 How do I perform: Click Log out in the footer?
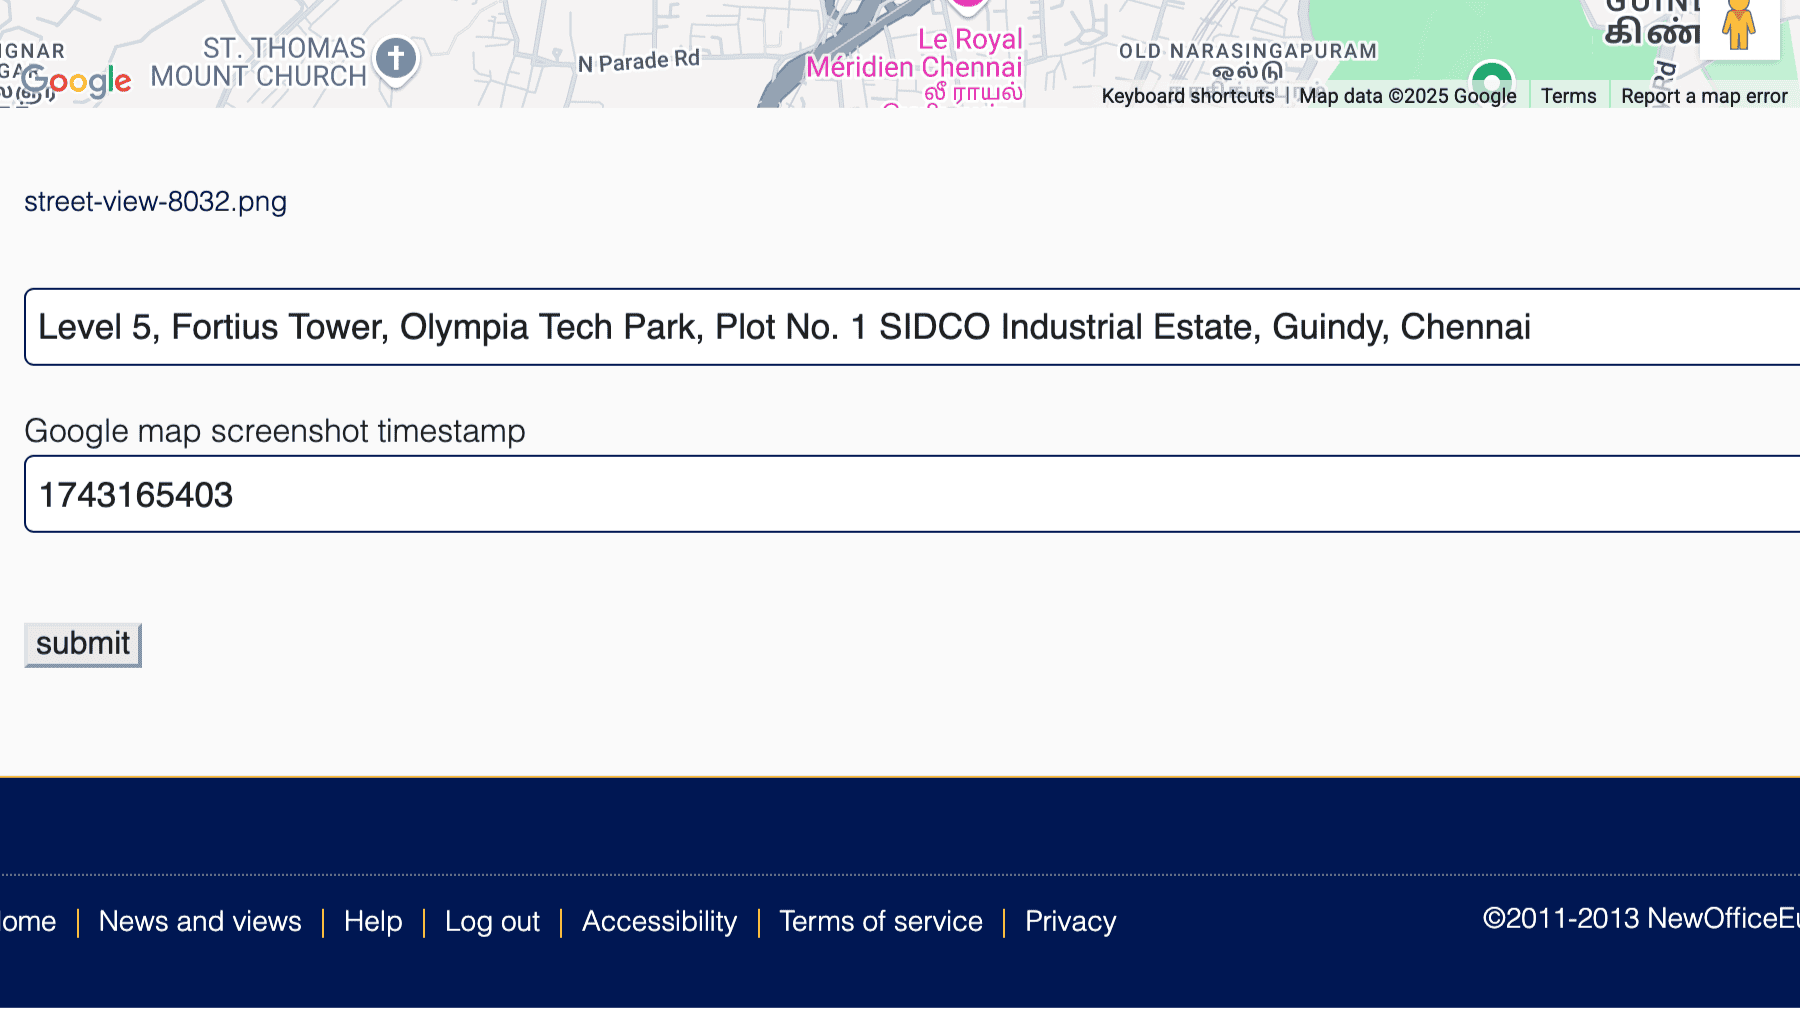[492, 921]
